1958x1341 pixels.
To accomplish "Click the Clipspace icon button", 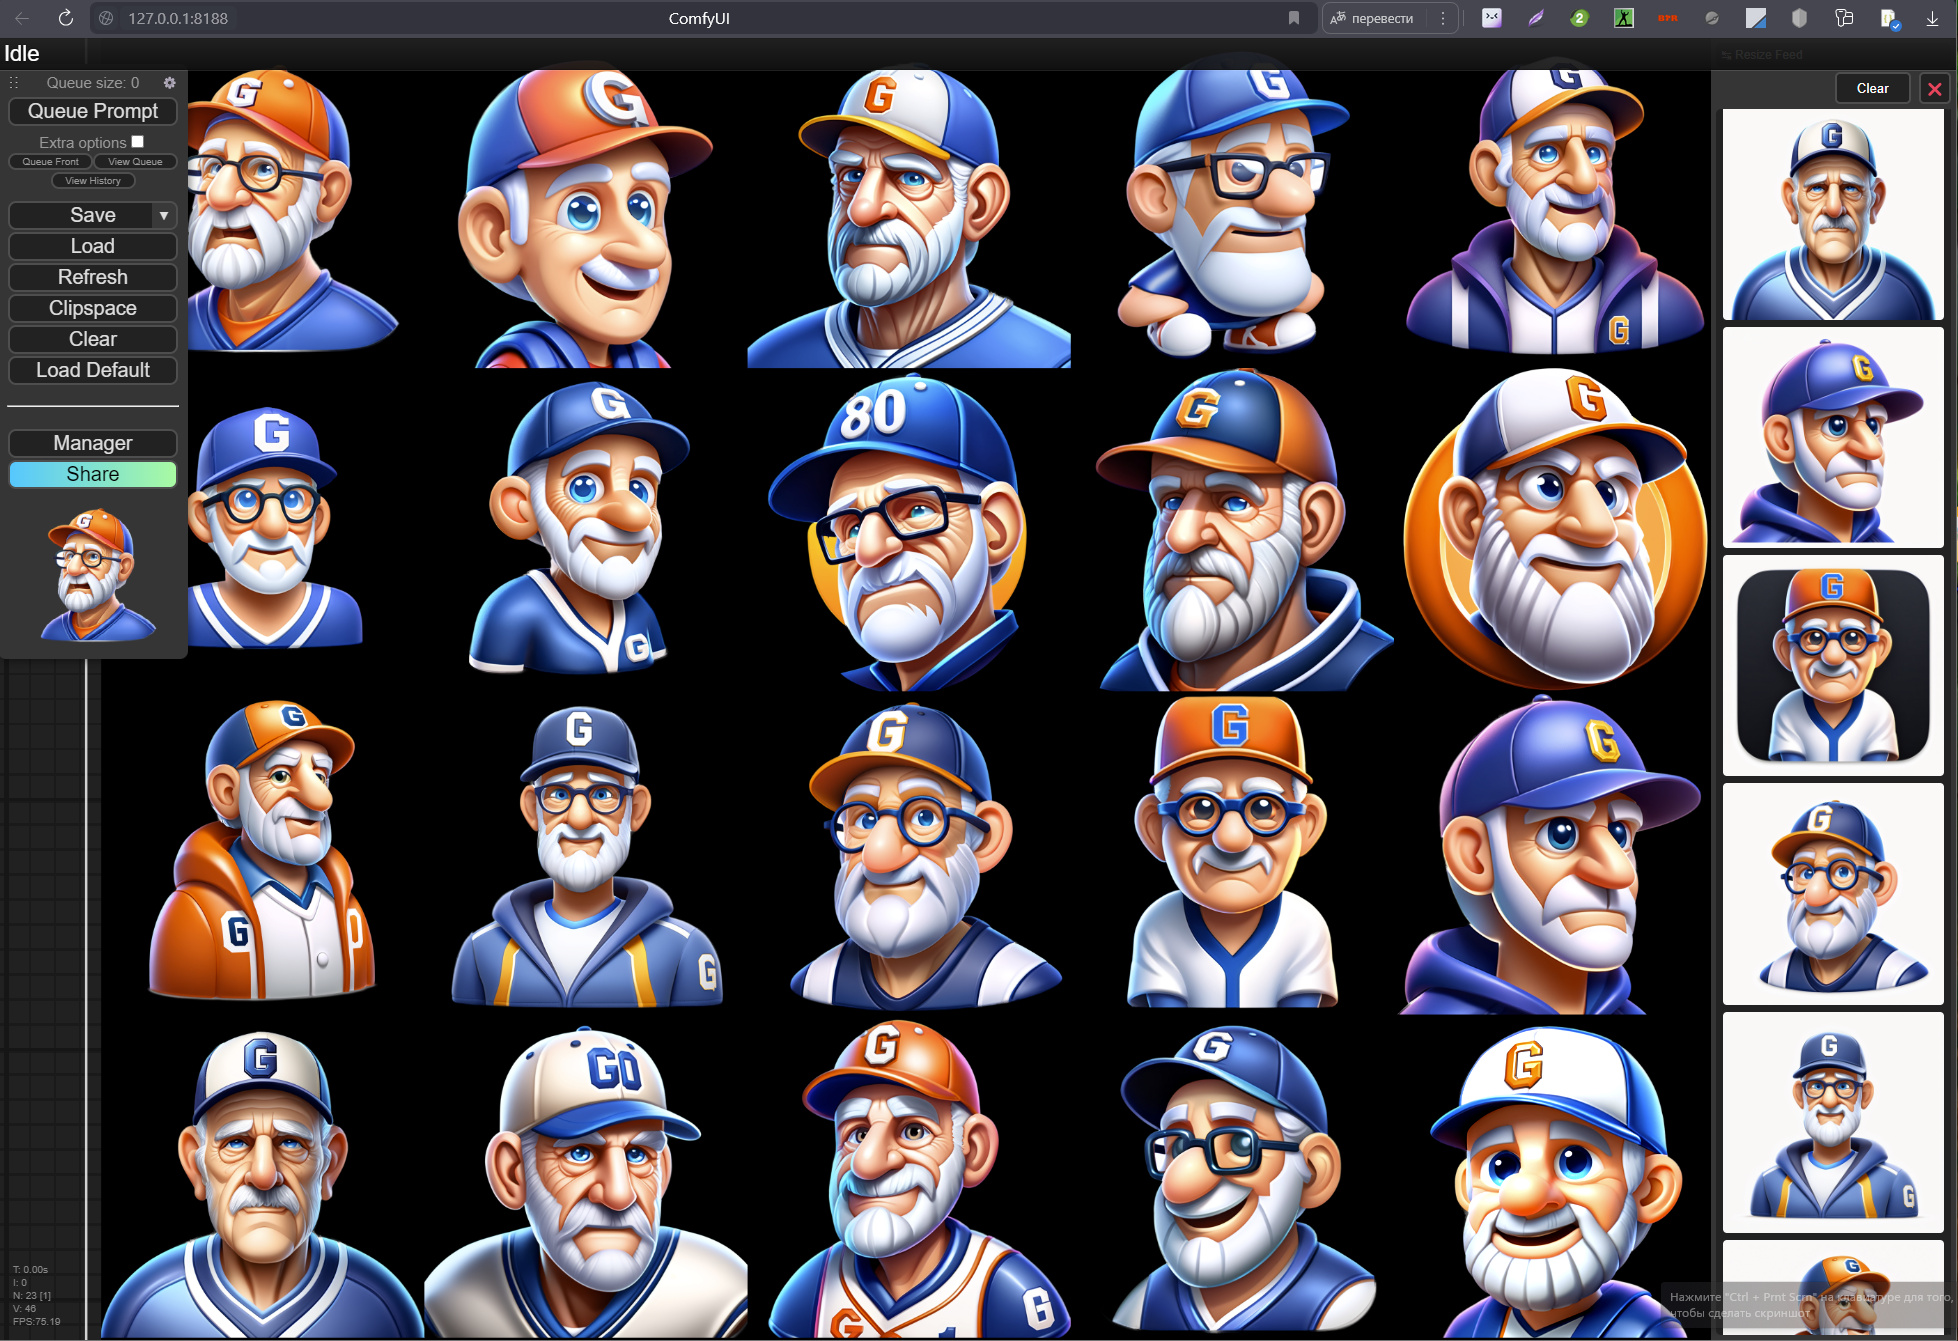I will (x=92, y=308).
